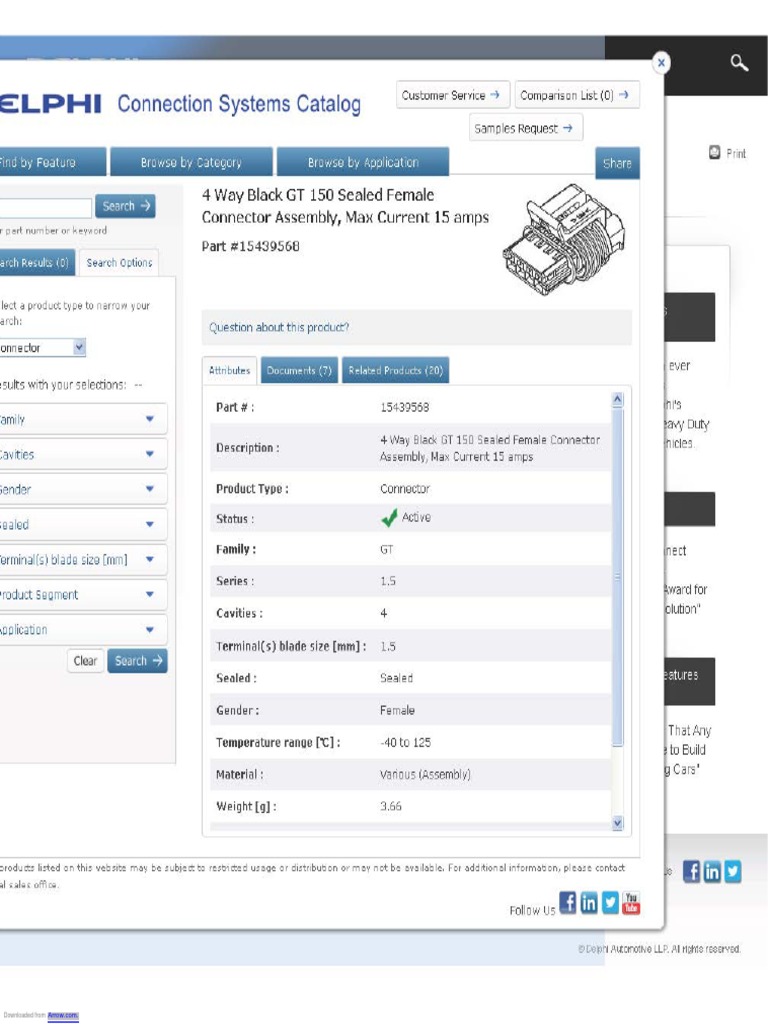Image resolution: width=768 pixels, height=1024 pixels.
Task: Open the magnifier search icon in the dark header
Action: [x=739, y=63]
